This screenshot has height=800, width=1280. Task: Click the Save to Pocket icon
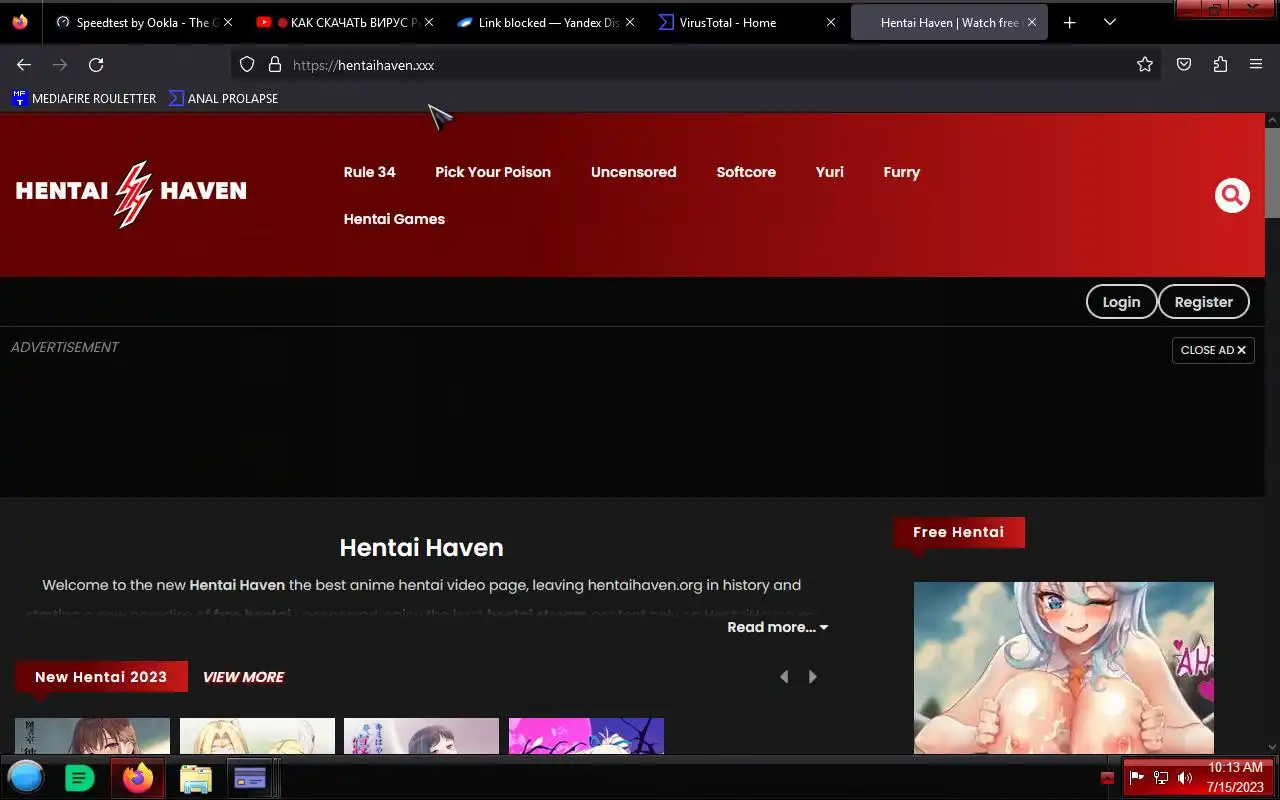click(x=1183, y=64)
